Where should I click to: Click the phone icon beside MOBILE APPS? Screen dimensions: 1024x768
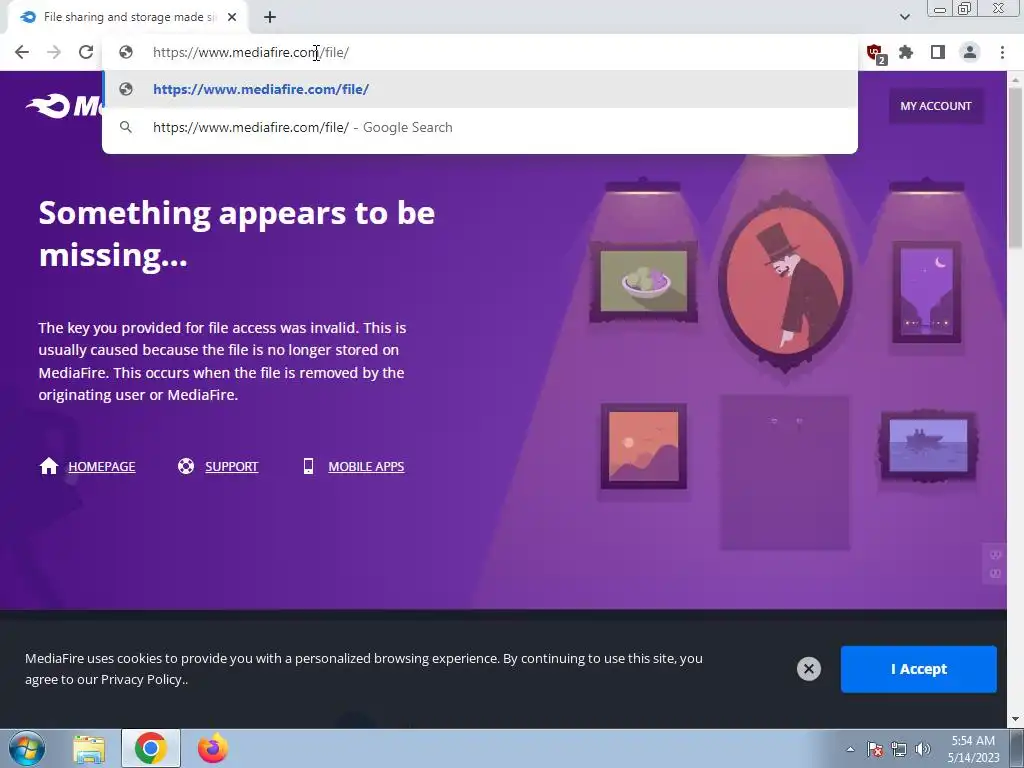[308, 466]
